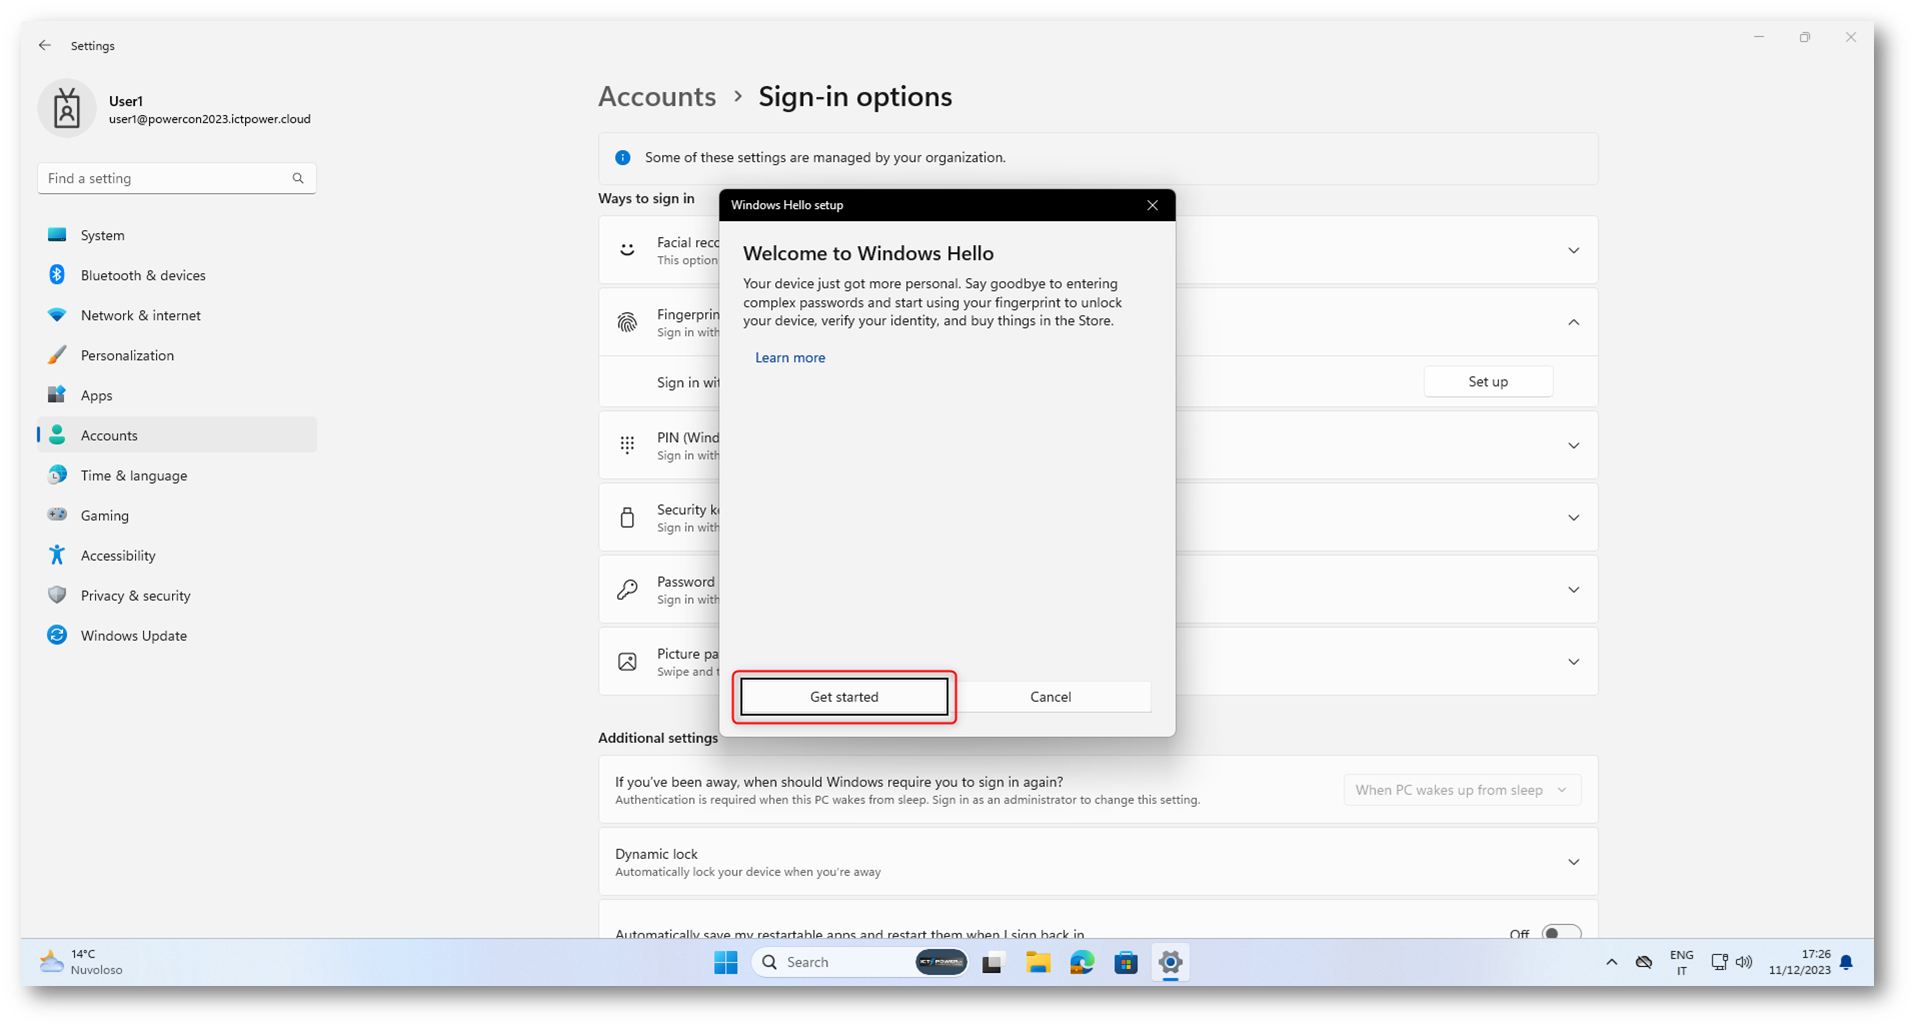Open Task View from the taskbar
Viewport: 1916px width, 1028px height.
pyautogui.click(x=992, y=963)
